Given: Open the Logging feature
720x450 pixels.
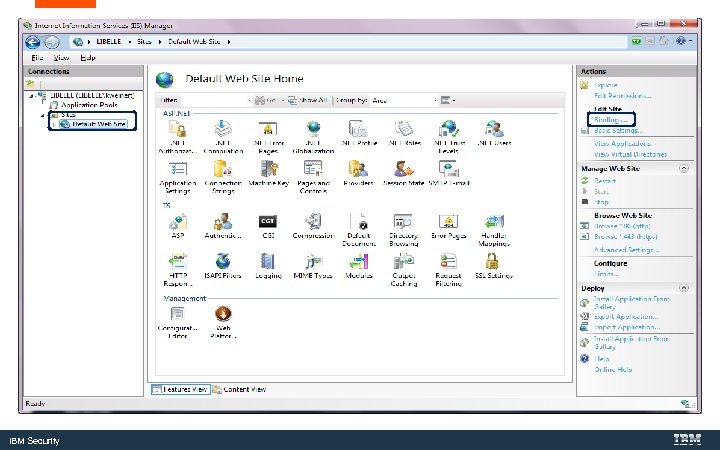Looking at the screenshot, I should [268, 266].
